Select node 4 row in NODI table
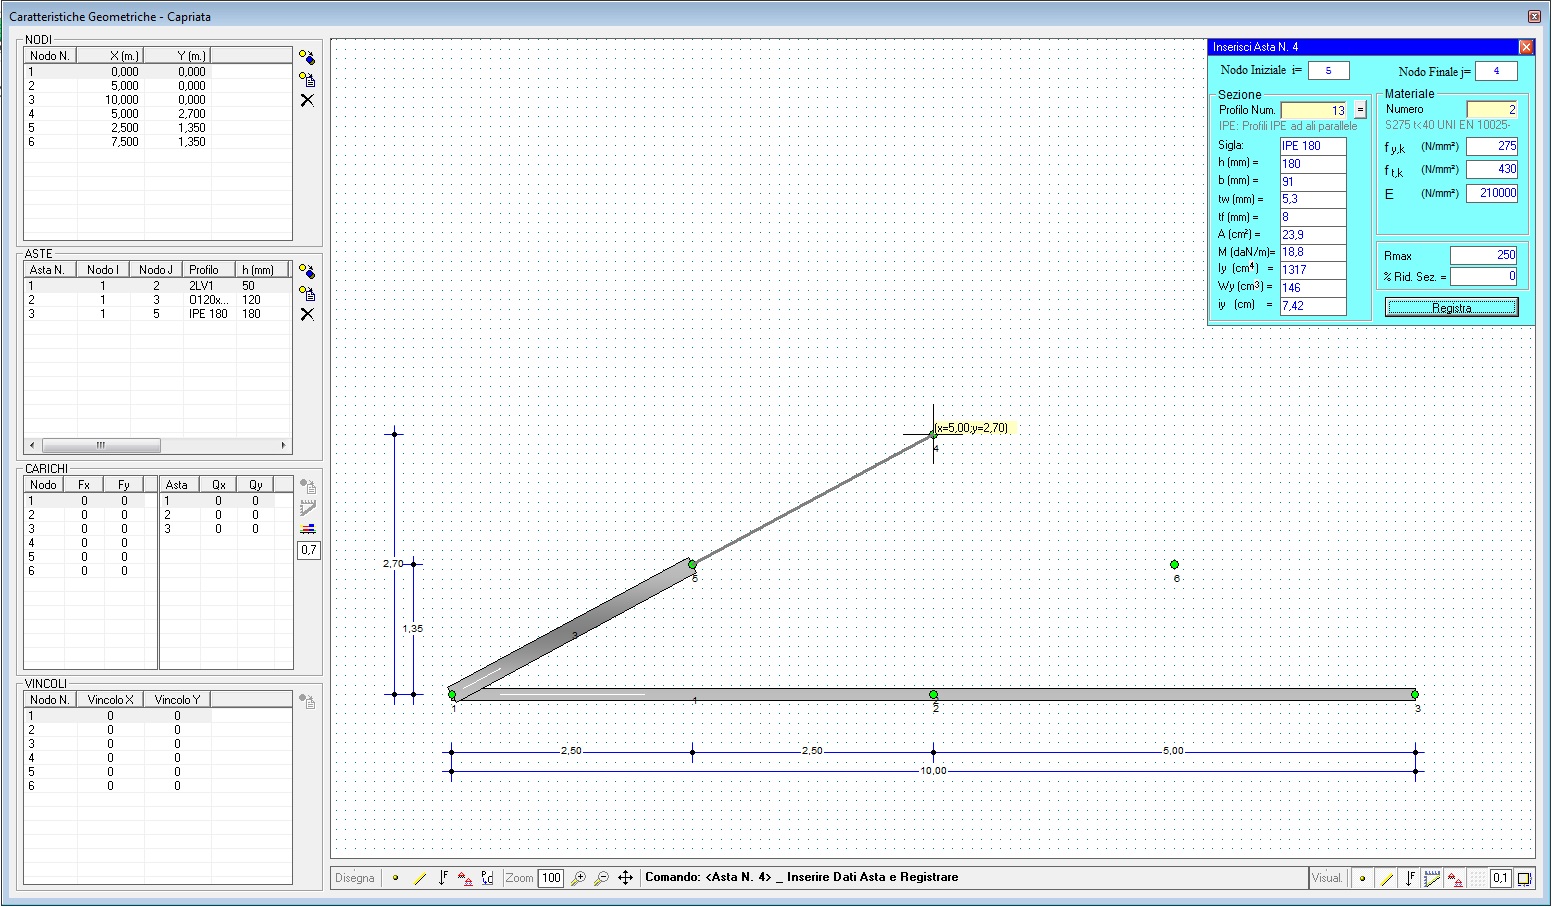The width and height of the screenshot is (1552, 907). coord(158,114)
